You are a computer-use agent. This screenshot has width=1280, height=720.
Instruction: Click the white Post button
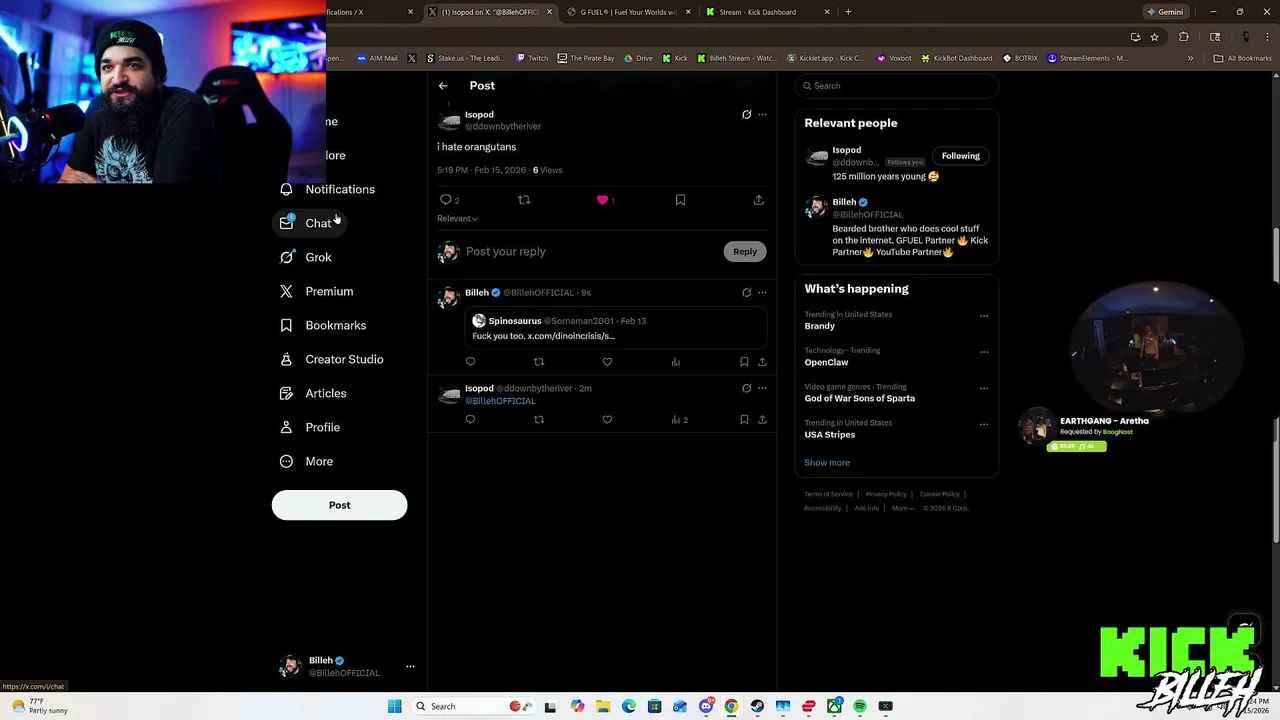click(339, 505)
